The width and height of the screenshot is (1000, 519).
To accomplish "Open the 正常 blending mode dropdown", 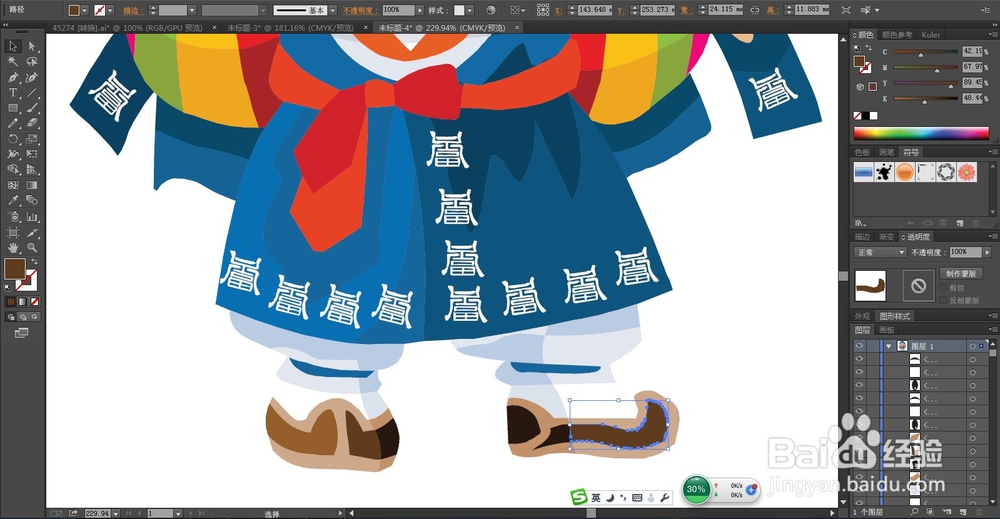I will (x=880, y=252).
